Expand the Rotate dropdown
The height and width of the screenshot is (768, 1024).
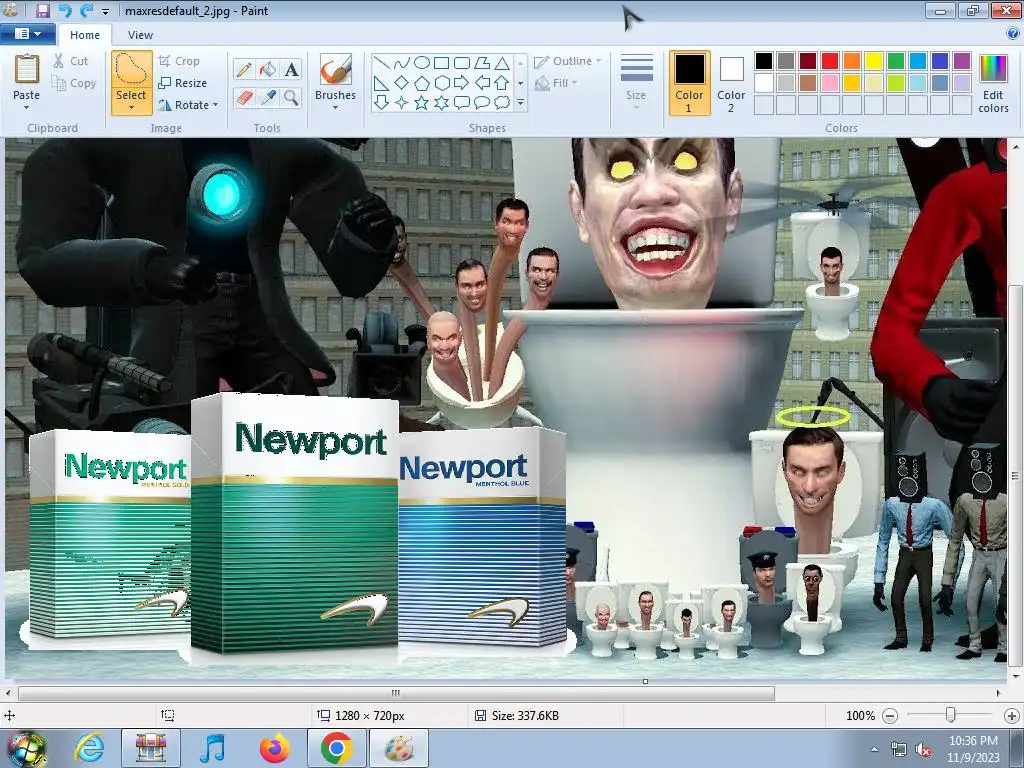(216, 105)
